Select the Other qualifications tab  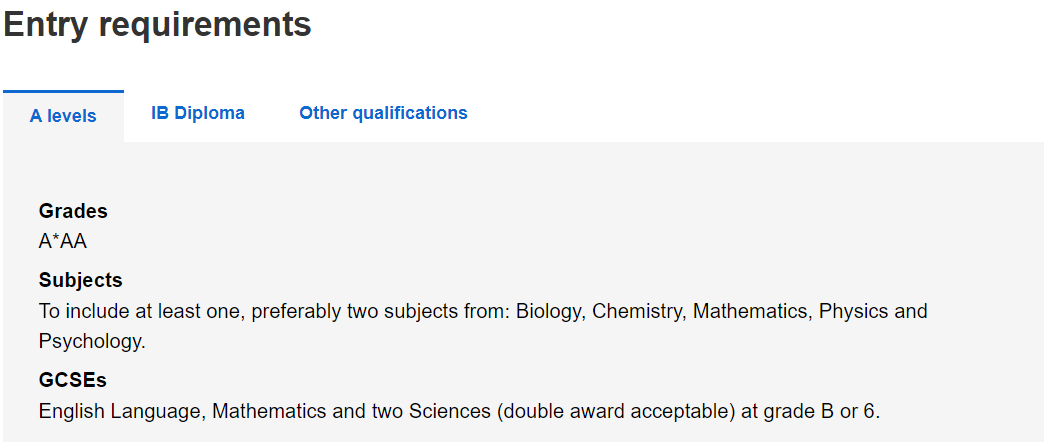coord(384,113)
